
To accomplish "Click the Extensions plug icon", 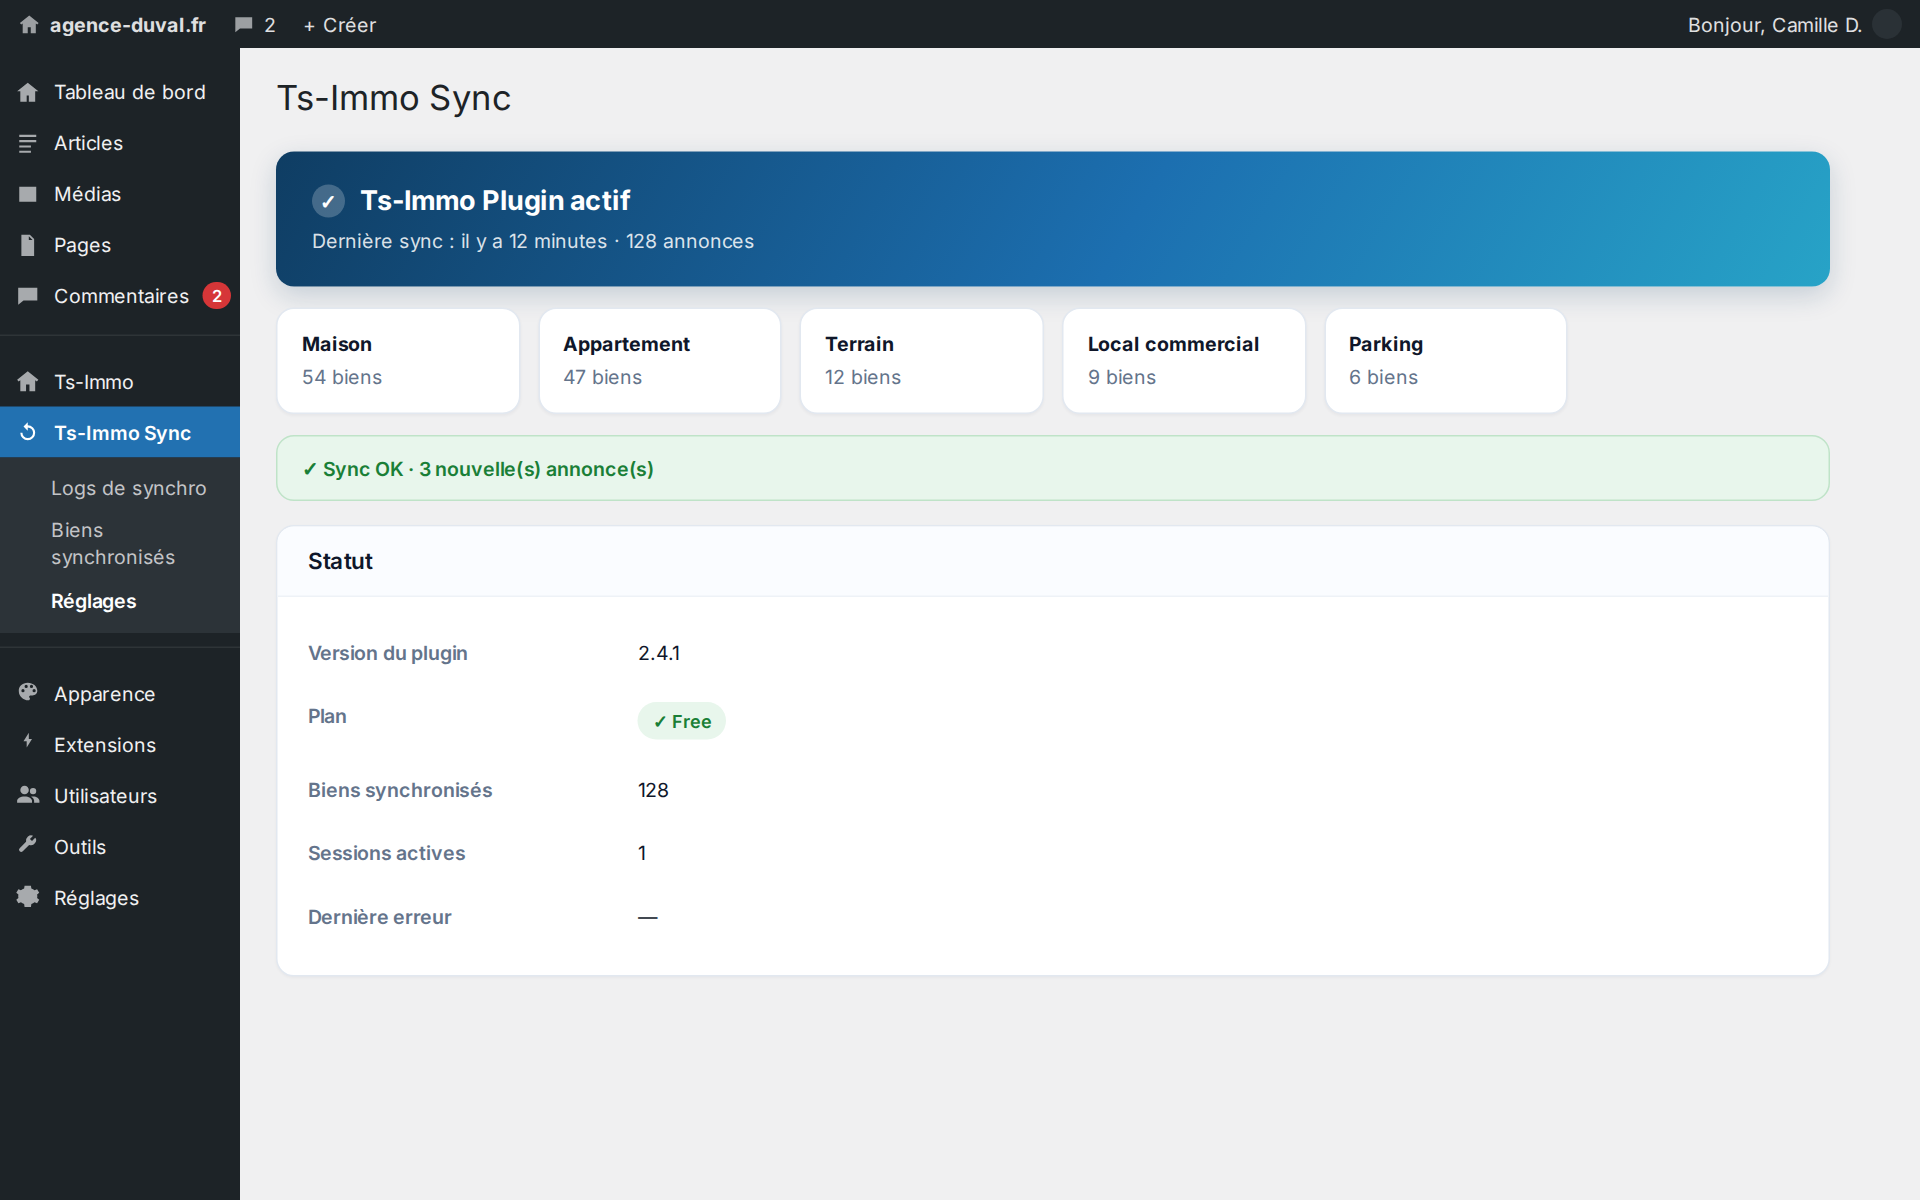I will click(28, 743).
